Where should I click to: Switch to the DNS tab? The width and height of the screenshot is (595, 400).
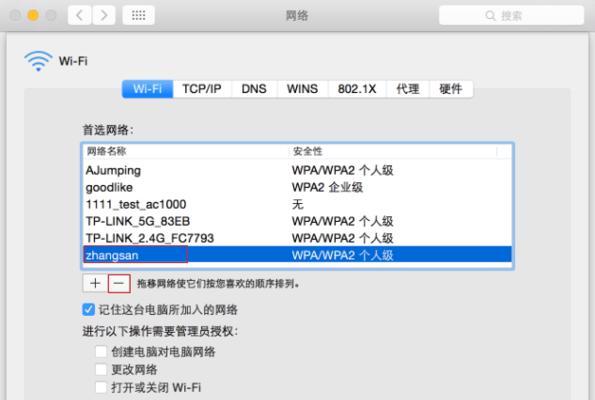(x=254, y=89)
